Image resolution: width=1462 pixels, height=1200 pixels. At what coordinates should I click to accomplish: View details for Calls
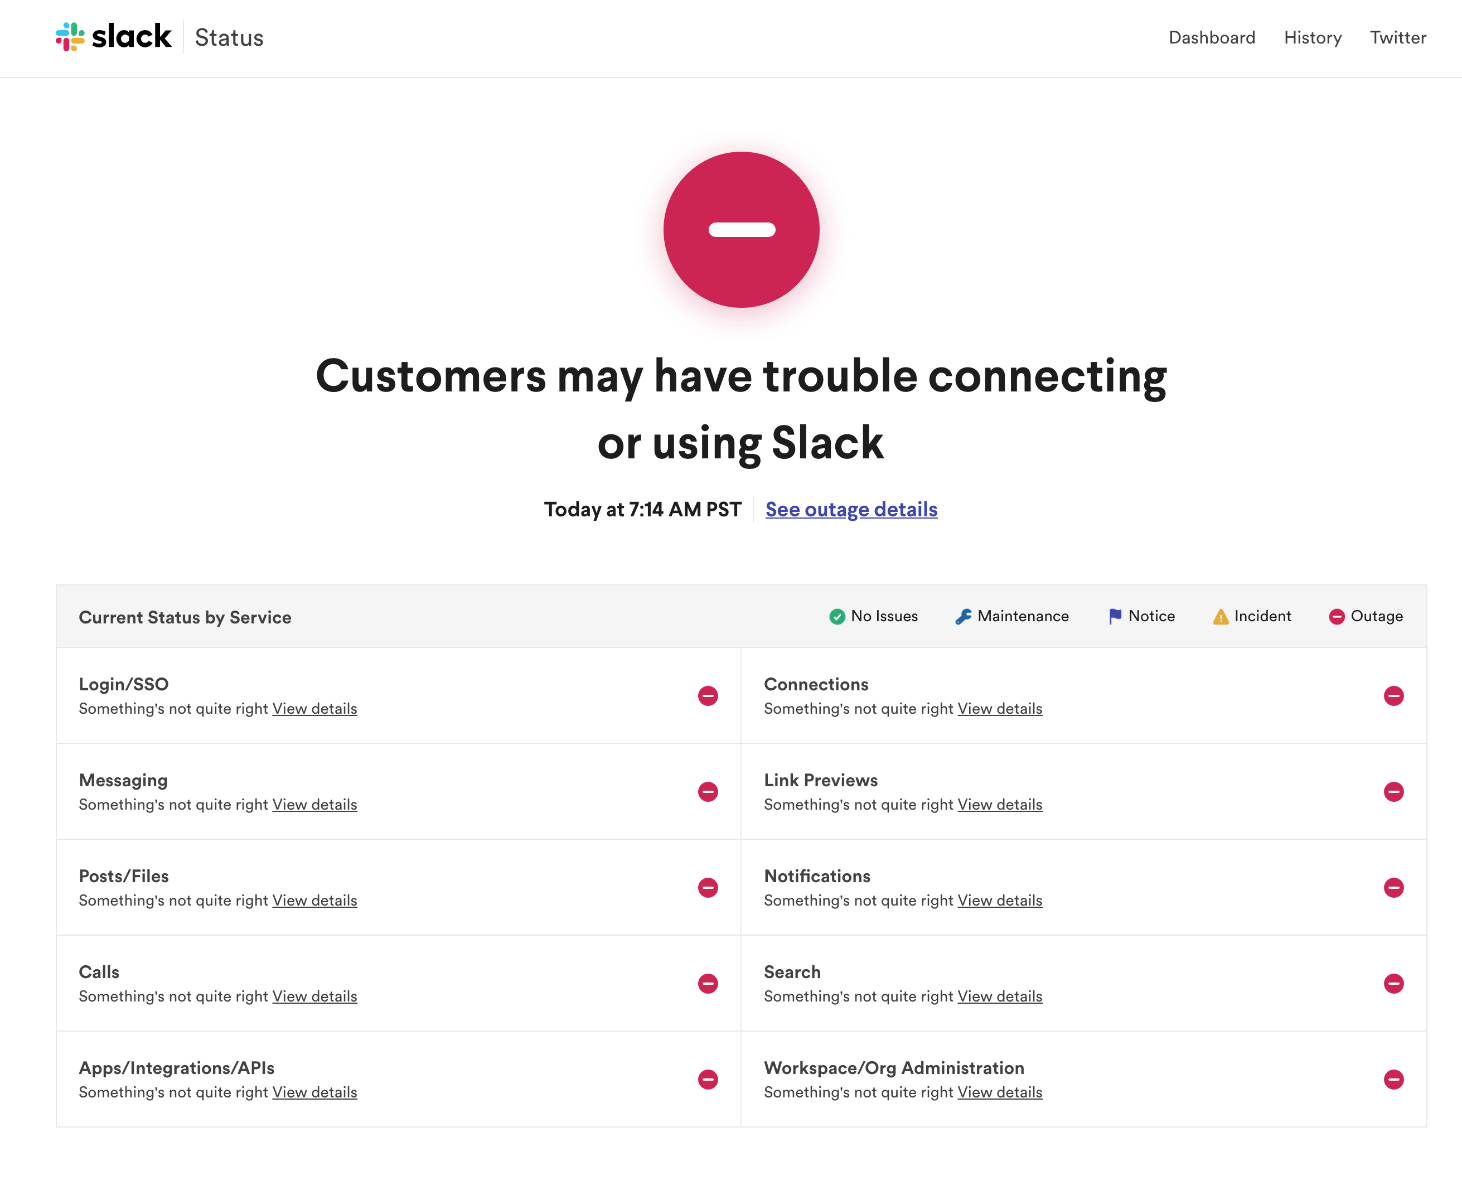pyautogui.click(x=315, y=997)
